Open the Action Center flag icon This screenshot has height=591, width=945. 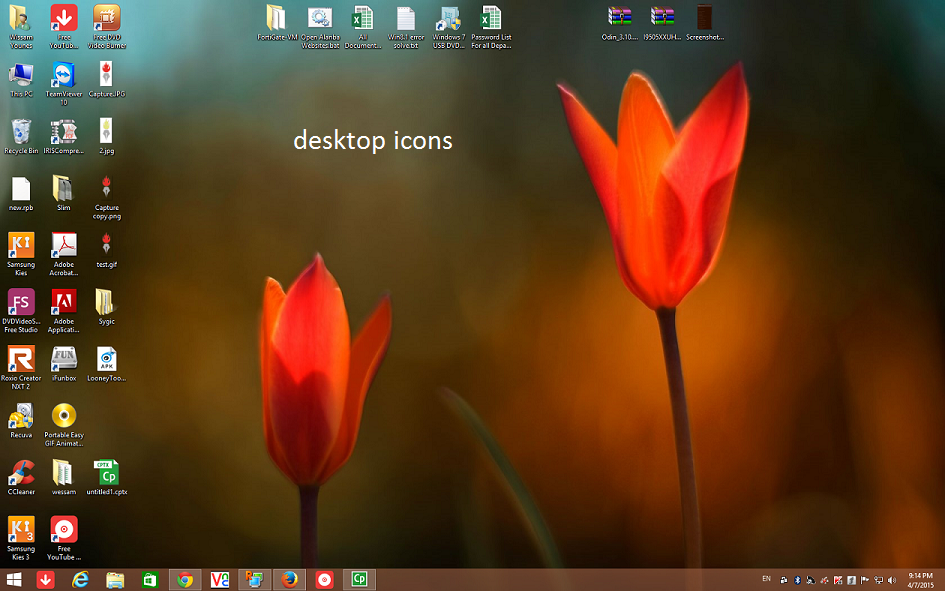pyautogui.click(x=865, y=580)
